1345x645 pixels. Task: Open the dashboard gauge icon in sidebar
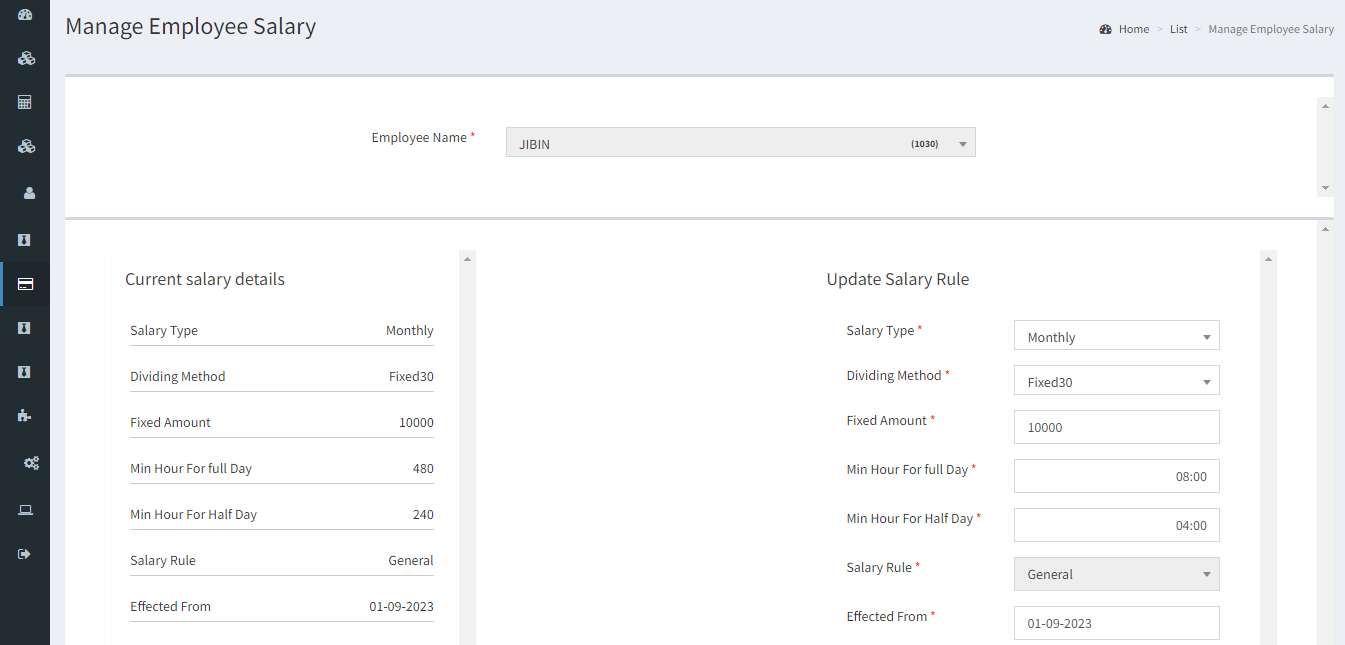[26, 15]
